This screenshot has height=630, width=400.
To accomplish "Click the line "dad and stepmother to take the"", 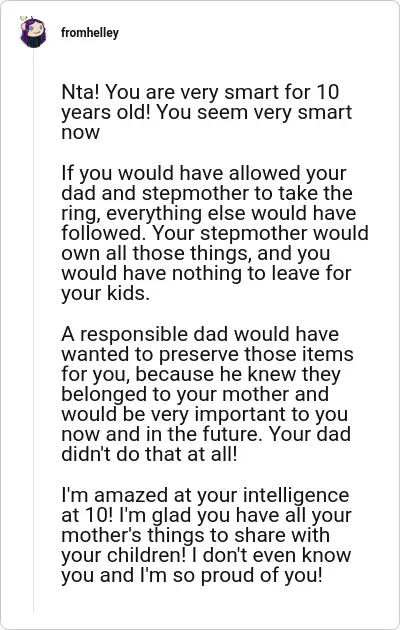I will [207, 193].
